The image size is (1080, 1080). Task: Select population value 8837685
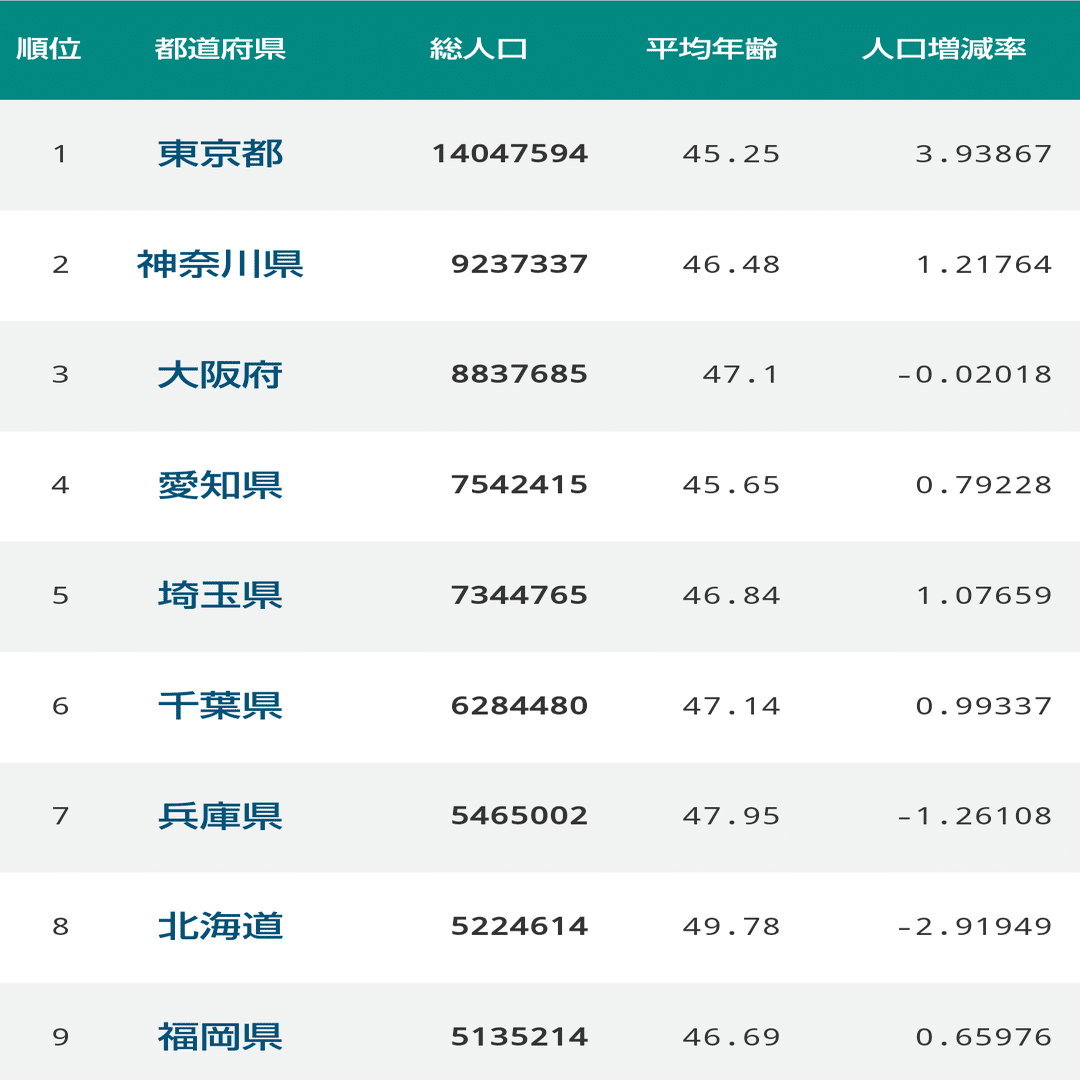(x=520, y=374)
